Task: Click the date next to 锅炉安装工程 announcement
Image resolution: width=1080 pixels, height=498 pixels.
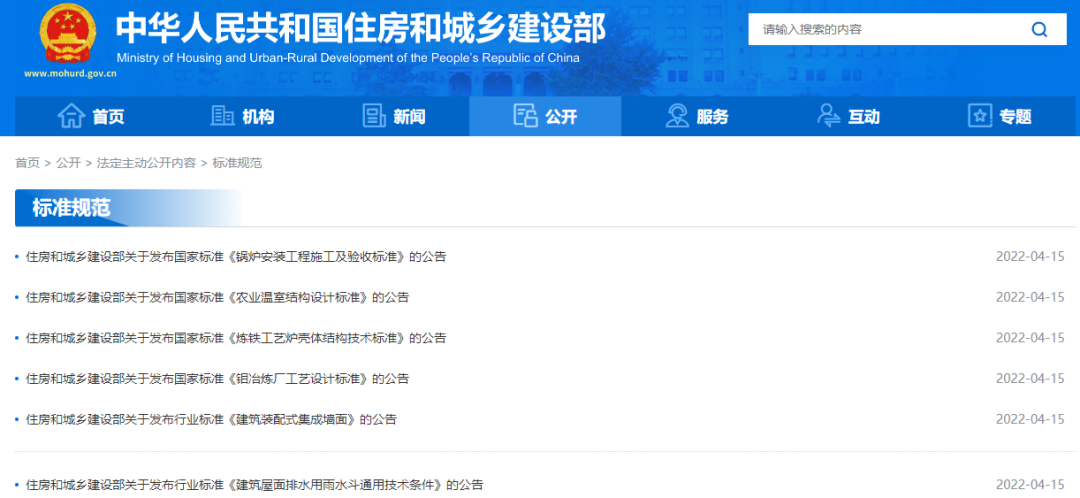Action: pos(1030,257)
